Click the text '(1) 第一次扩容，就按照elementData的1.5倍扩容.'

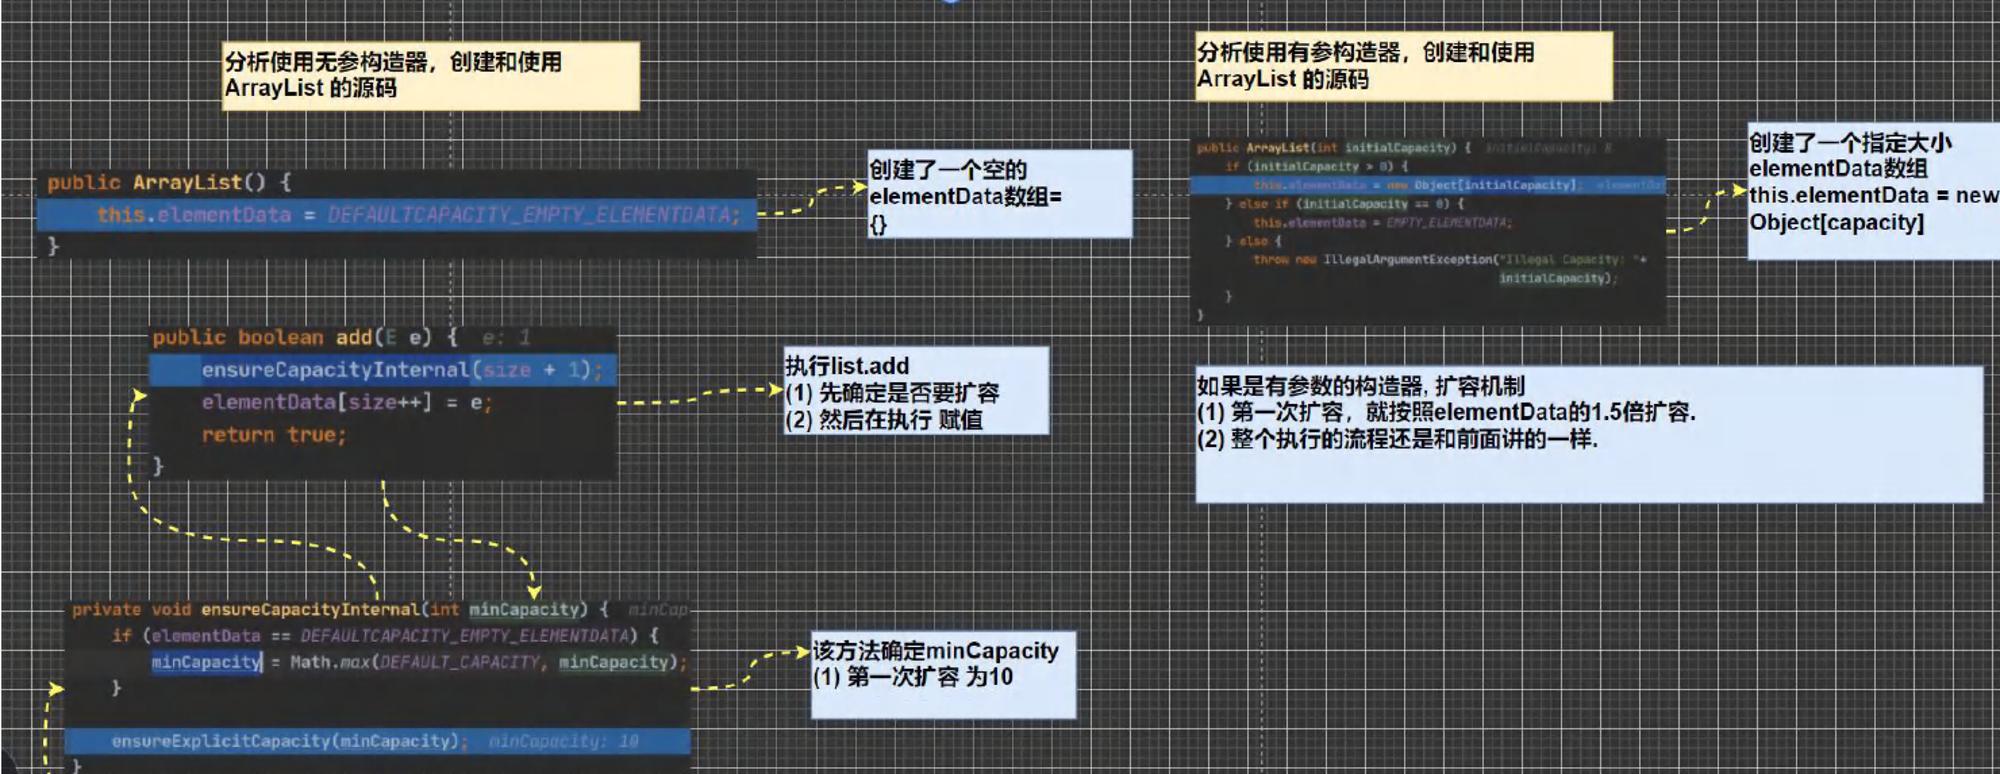[1446, 412]
